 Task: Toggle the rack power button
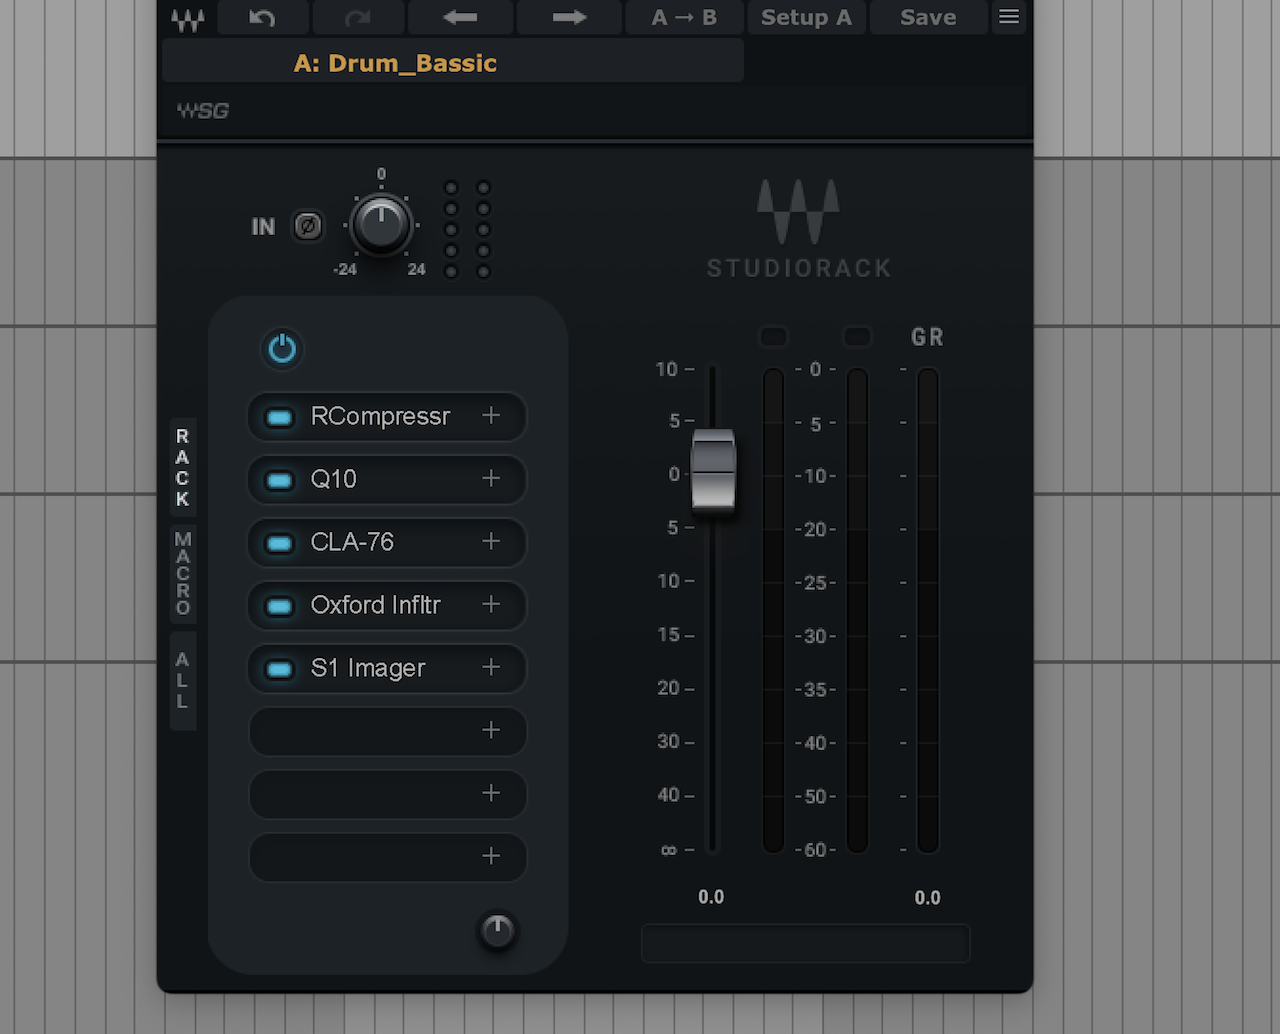click(282, 349)
